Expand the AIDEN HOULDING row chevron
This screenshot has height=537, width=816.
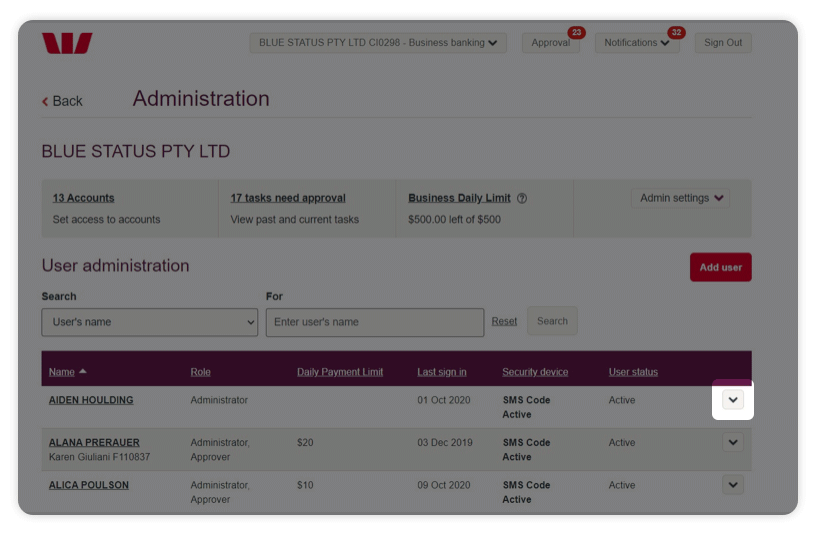point(733,400)
